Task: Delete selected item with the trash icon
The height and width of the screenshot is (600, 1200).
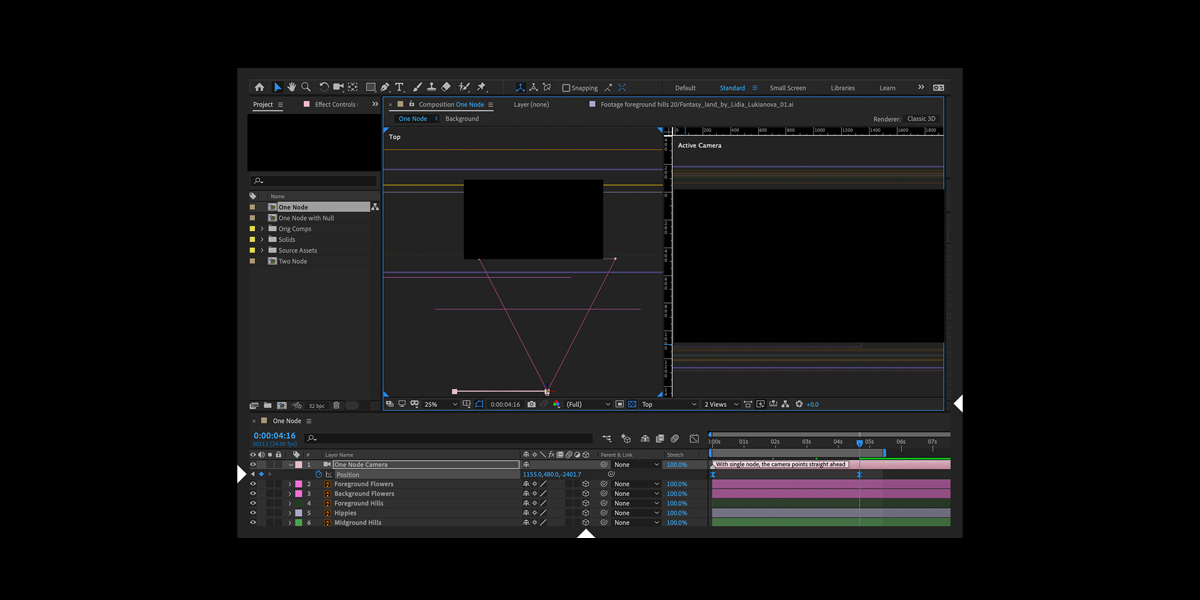Action: pos(336,406)
